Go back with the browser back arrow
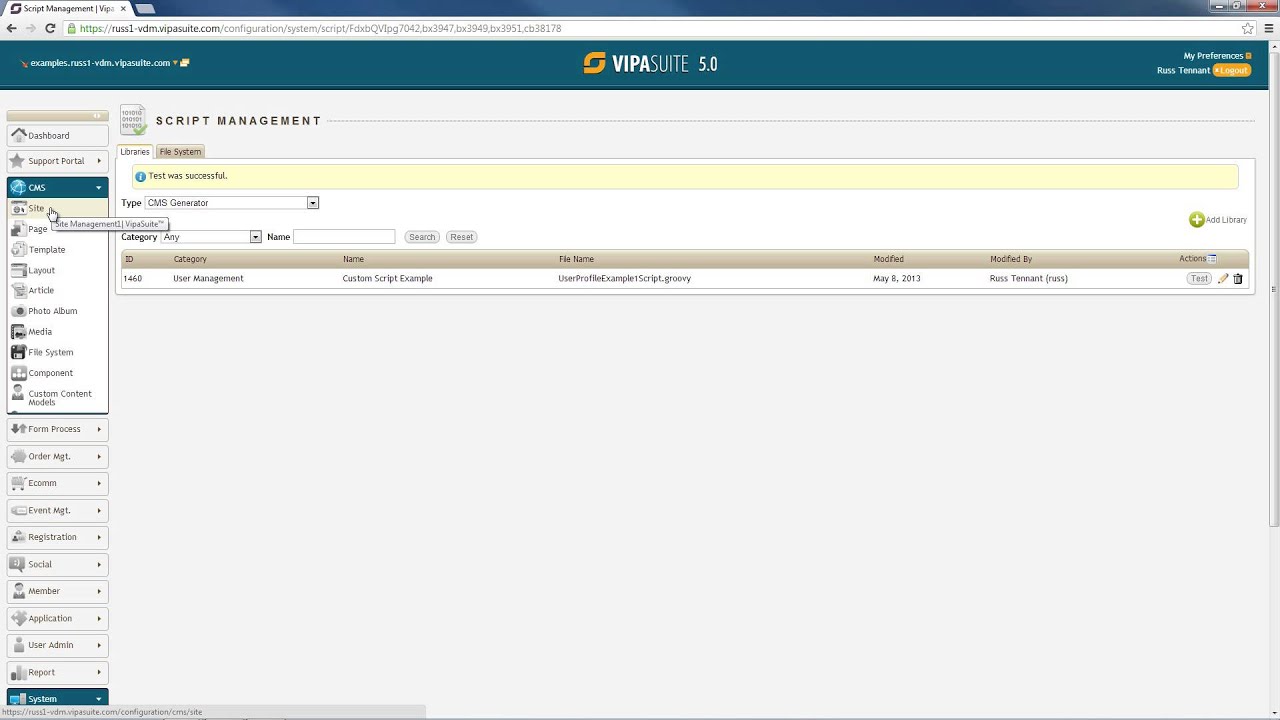The image size is (1280, 720). click(12, 28)
